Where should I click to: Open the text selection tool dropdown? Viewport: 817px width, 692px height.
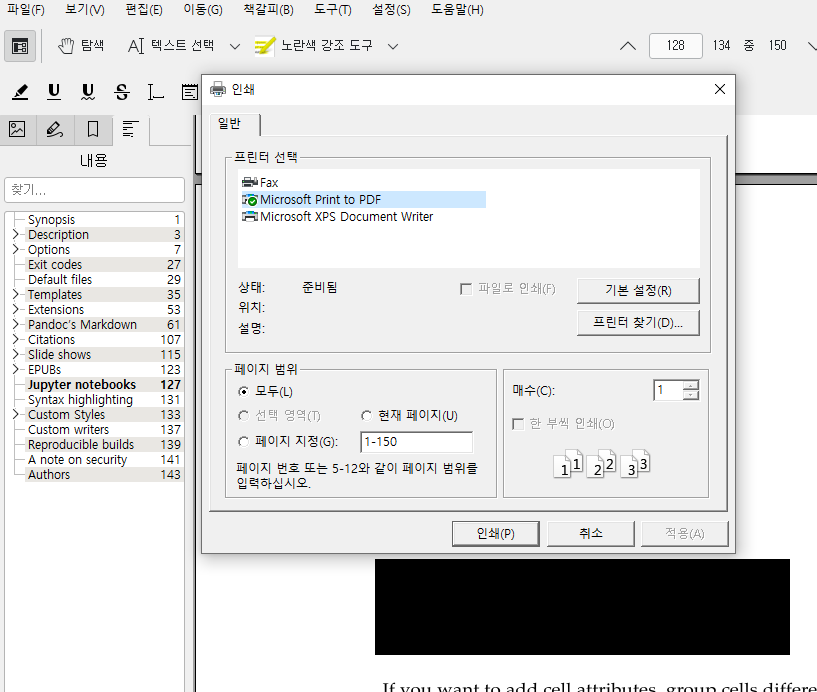click(235, 46)
